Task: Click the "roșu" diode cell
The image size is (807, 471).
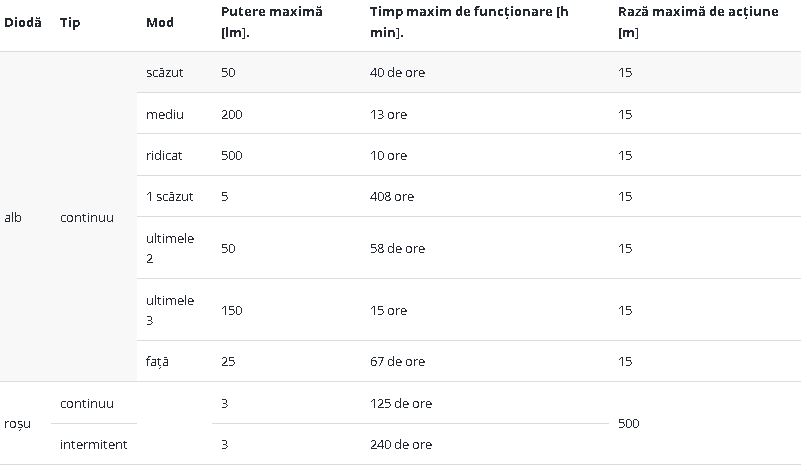Action: pyautogui.click(x=17, y=424)
